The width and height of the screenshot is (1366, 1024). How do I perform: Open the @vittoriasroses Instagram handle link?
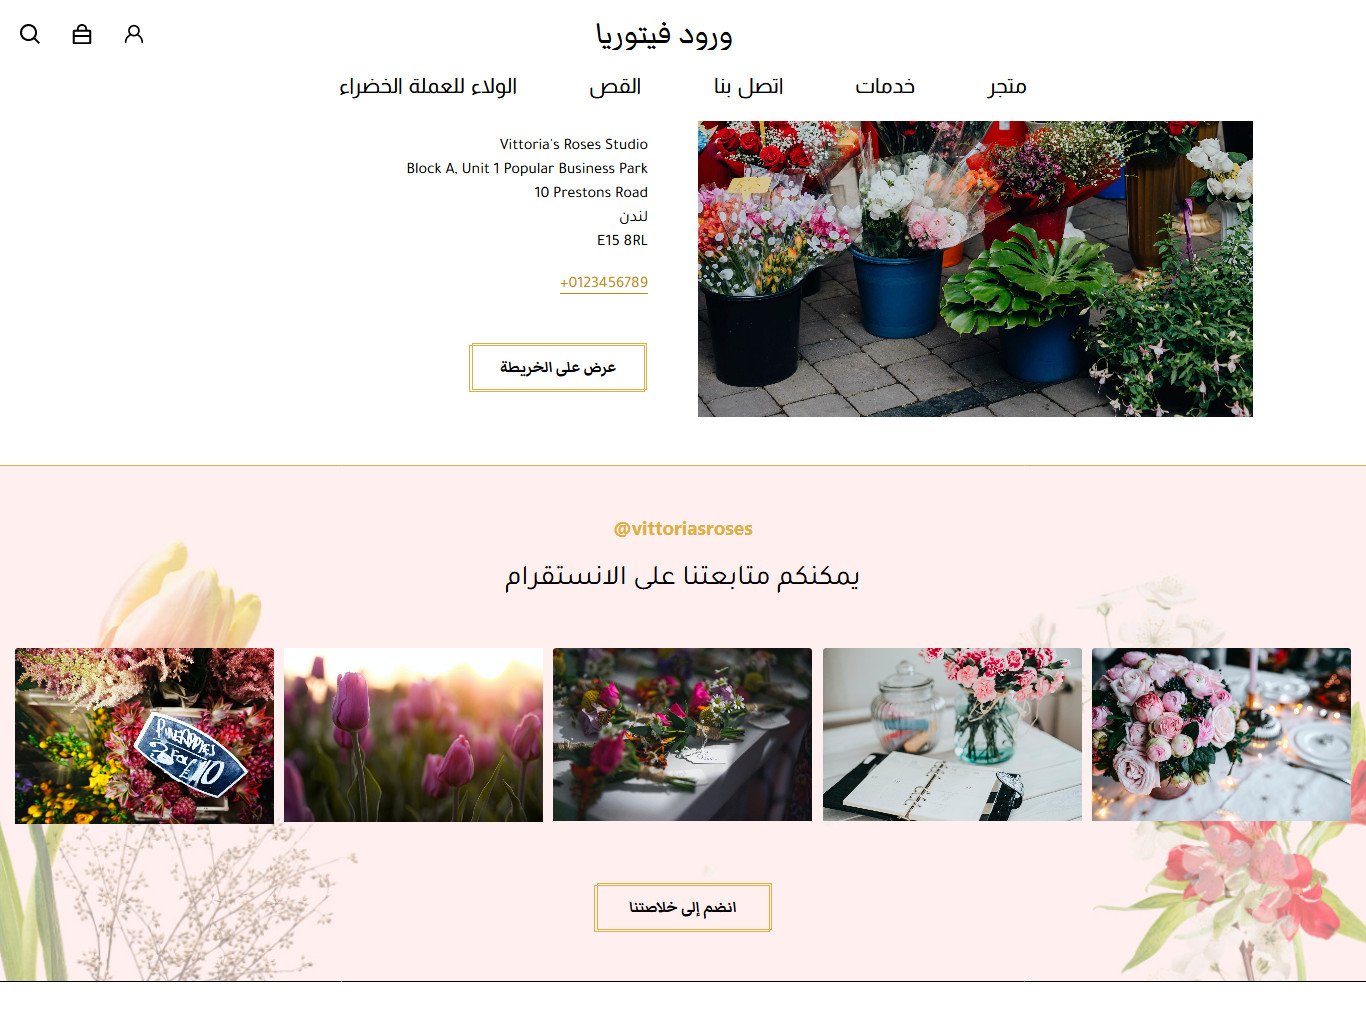point(683,529)
